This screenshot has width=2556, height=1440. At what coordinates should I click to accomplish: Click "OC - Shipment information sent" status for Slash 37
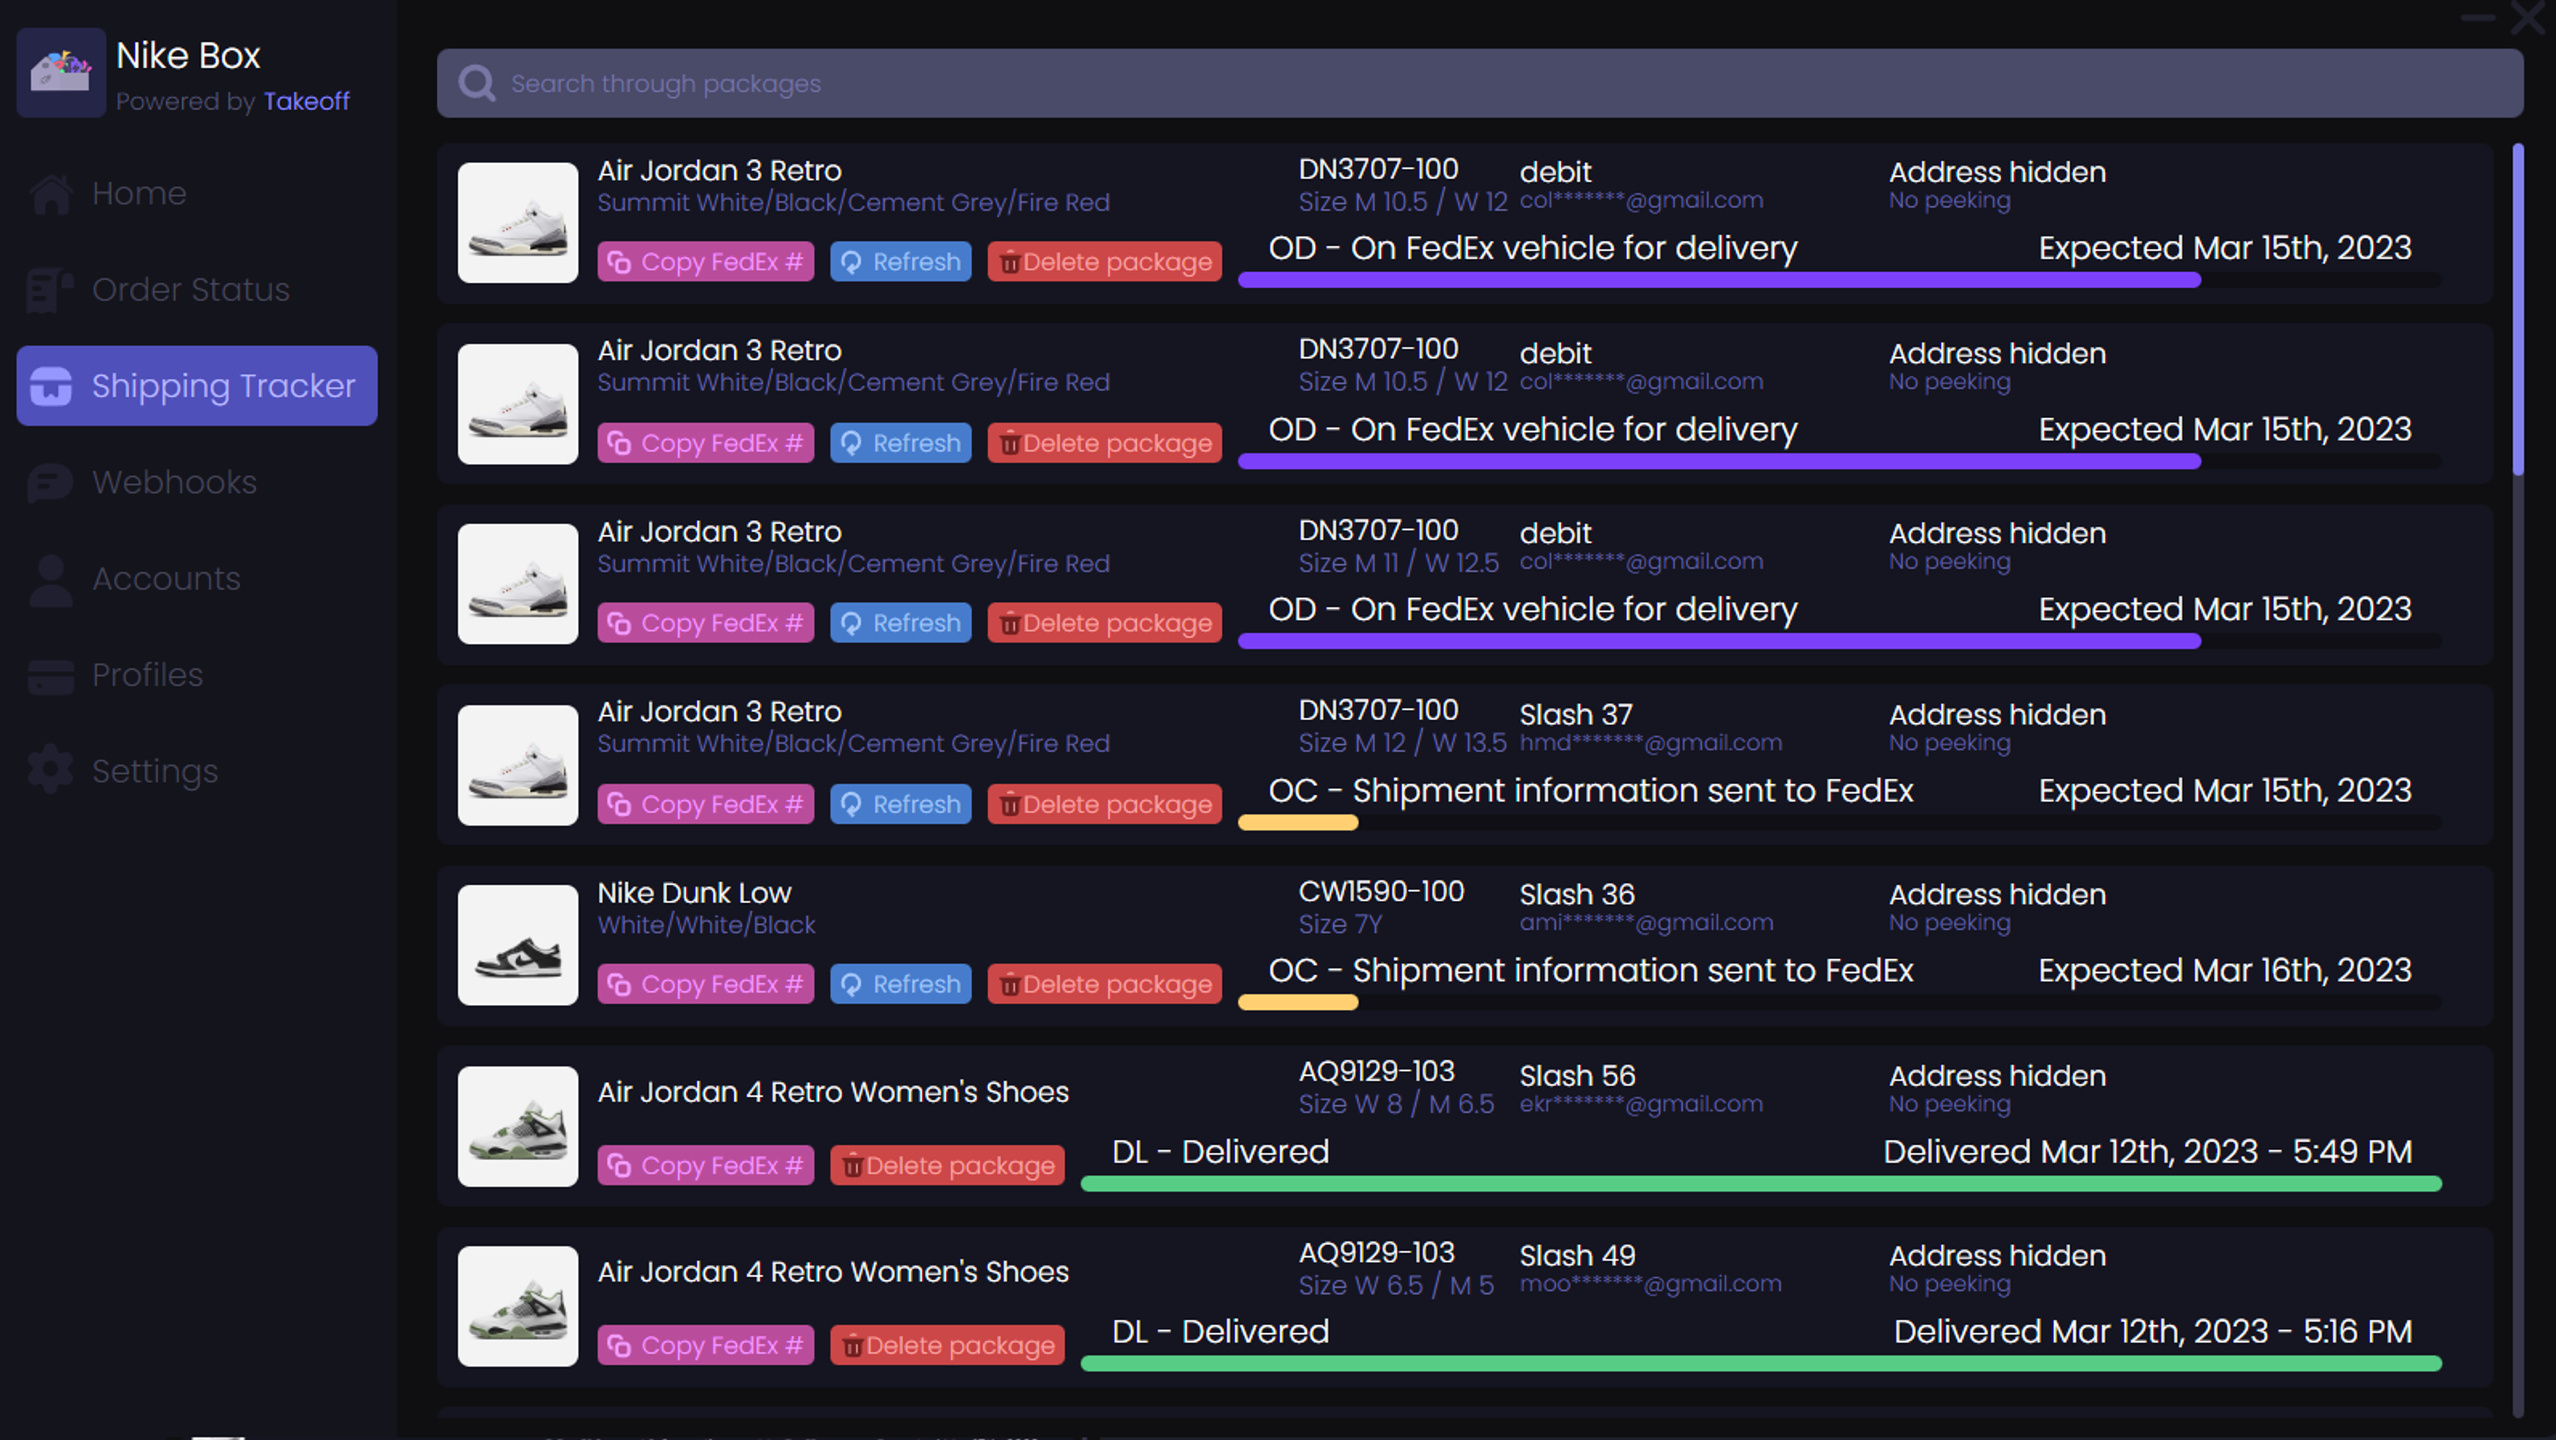1591,791
